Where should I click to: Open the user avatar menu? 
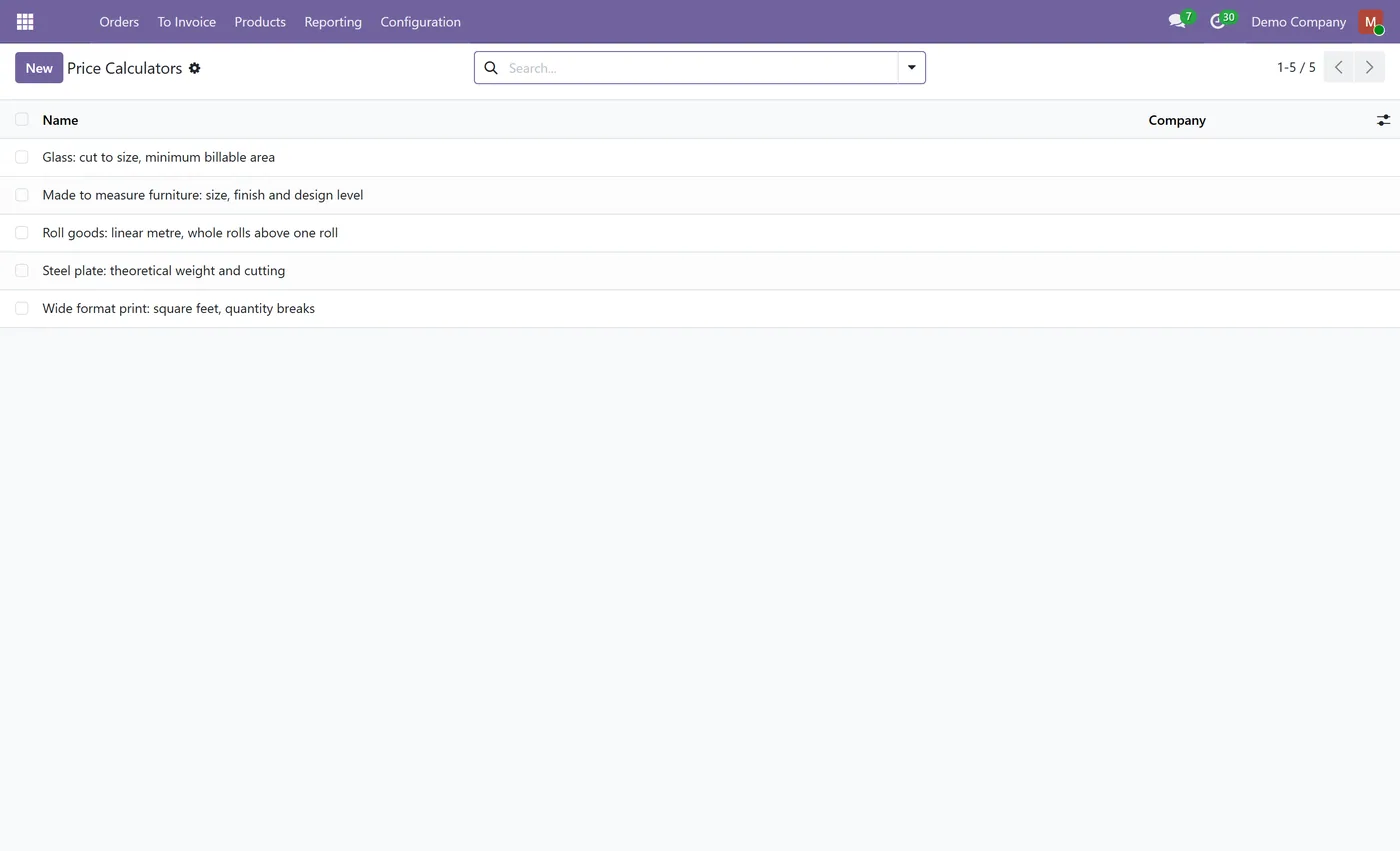pos(1371,21)
